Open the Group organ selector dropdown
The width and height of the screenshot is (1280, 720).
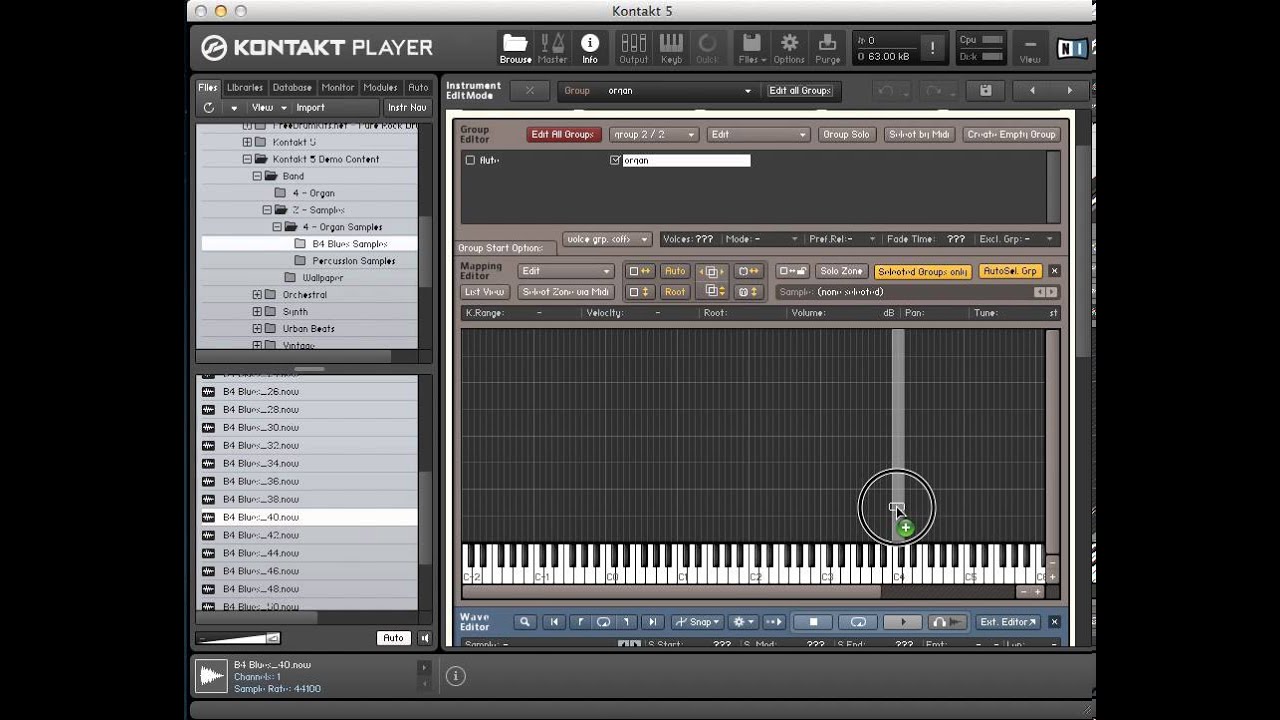pos(678,90)
